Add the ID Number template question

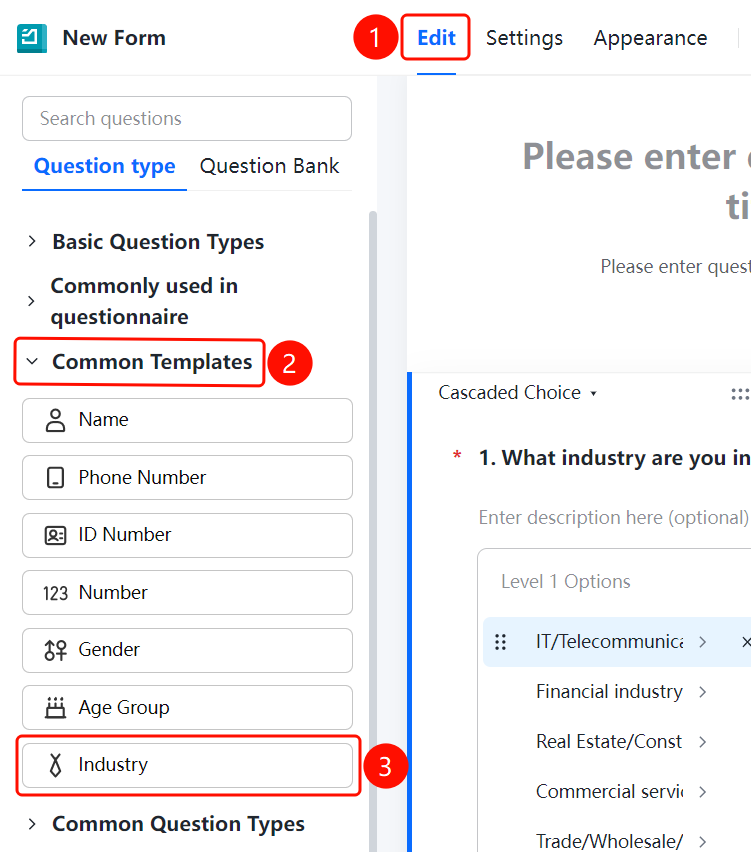click(187, 535)
